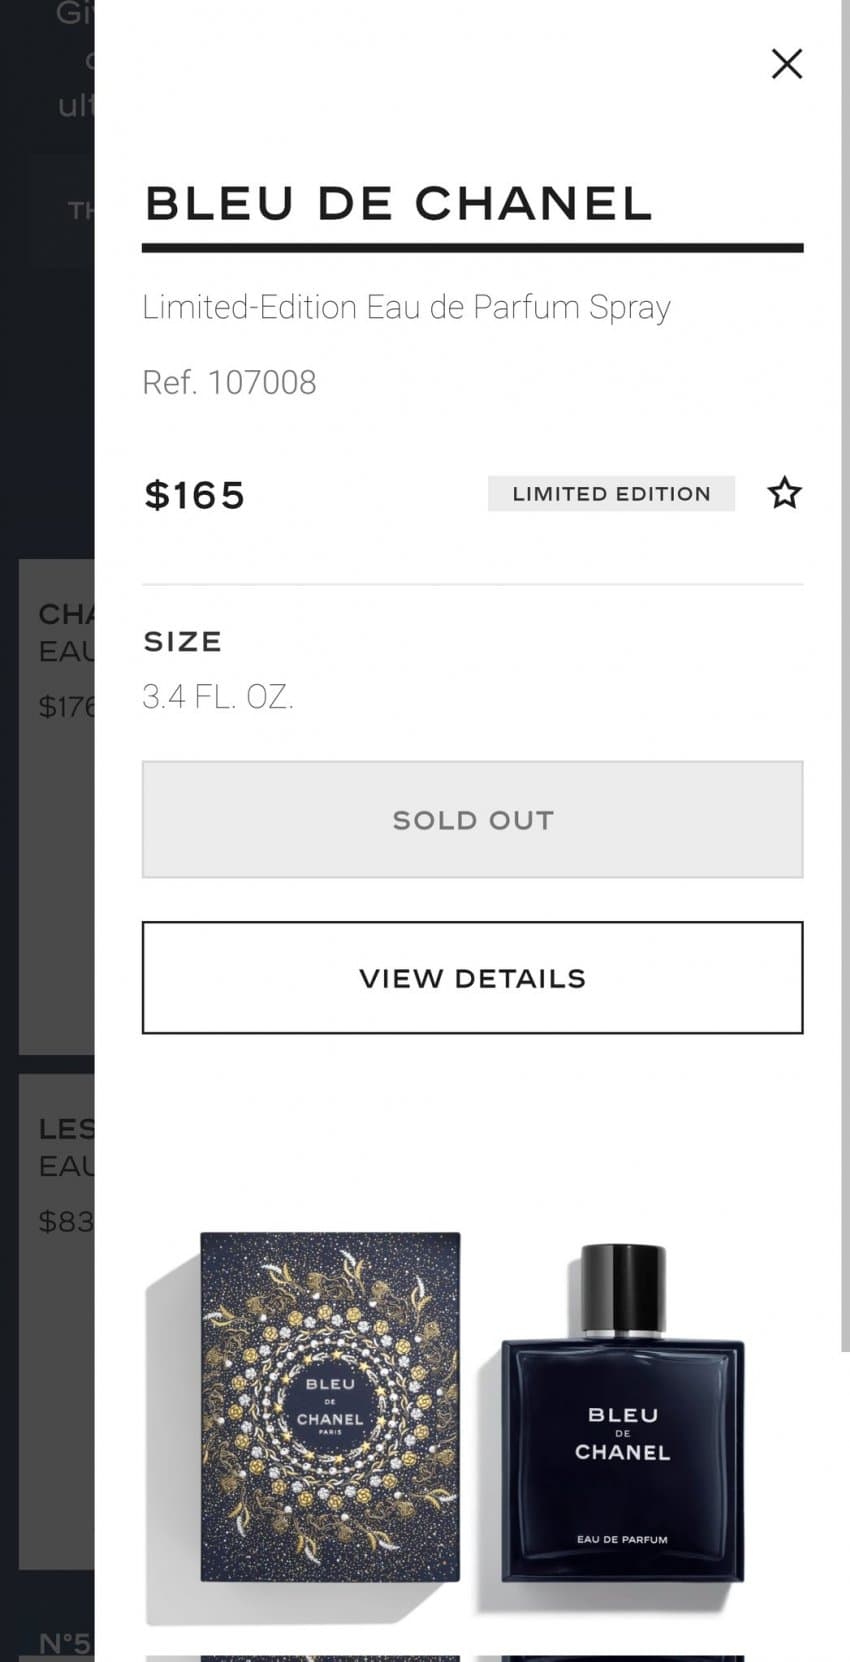
Task: Click the dimmed overlay text at top-left
Action: [70, 60]
